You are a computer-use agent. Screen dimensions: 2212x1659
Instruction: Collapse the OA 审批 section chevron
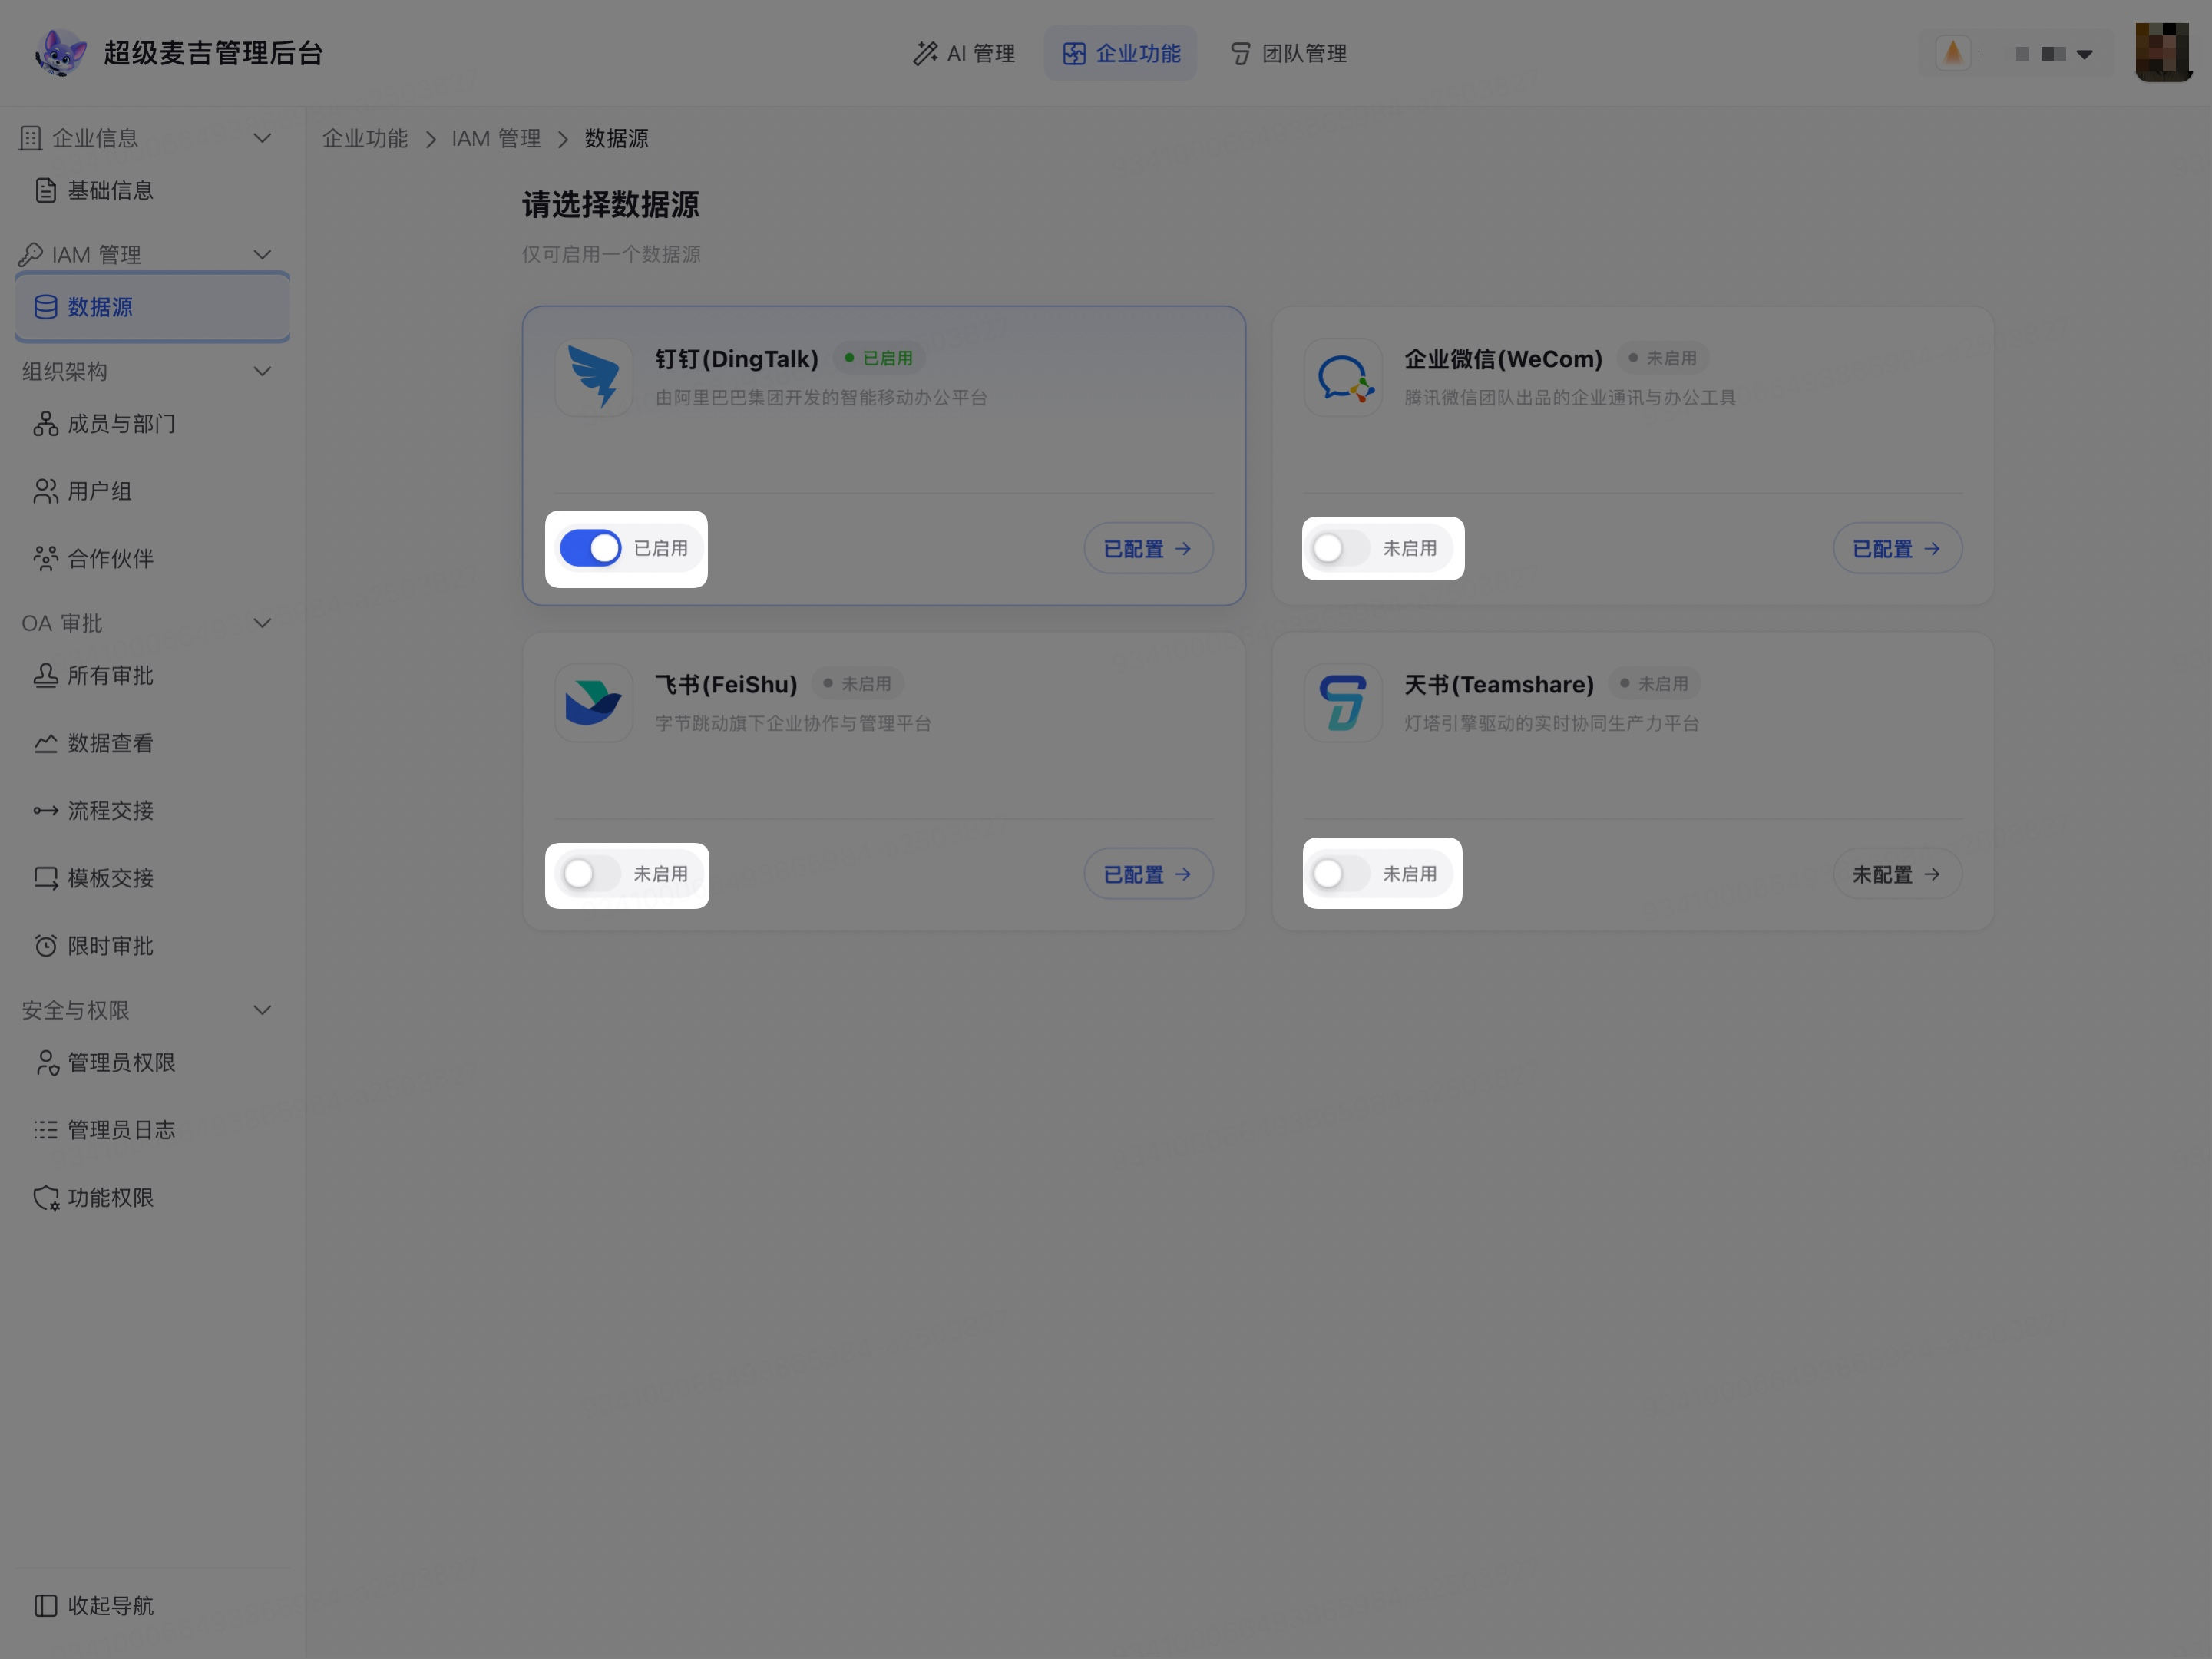(x=262, y=623)
